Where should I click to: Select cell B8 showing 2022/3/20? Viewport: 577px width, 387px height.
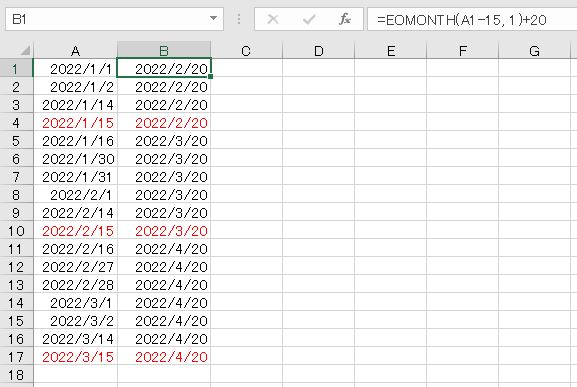[x=164, y=194]
